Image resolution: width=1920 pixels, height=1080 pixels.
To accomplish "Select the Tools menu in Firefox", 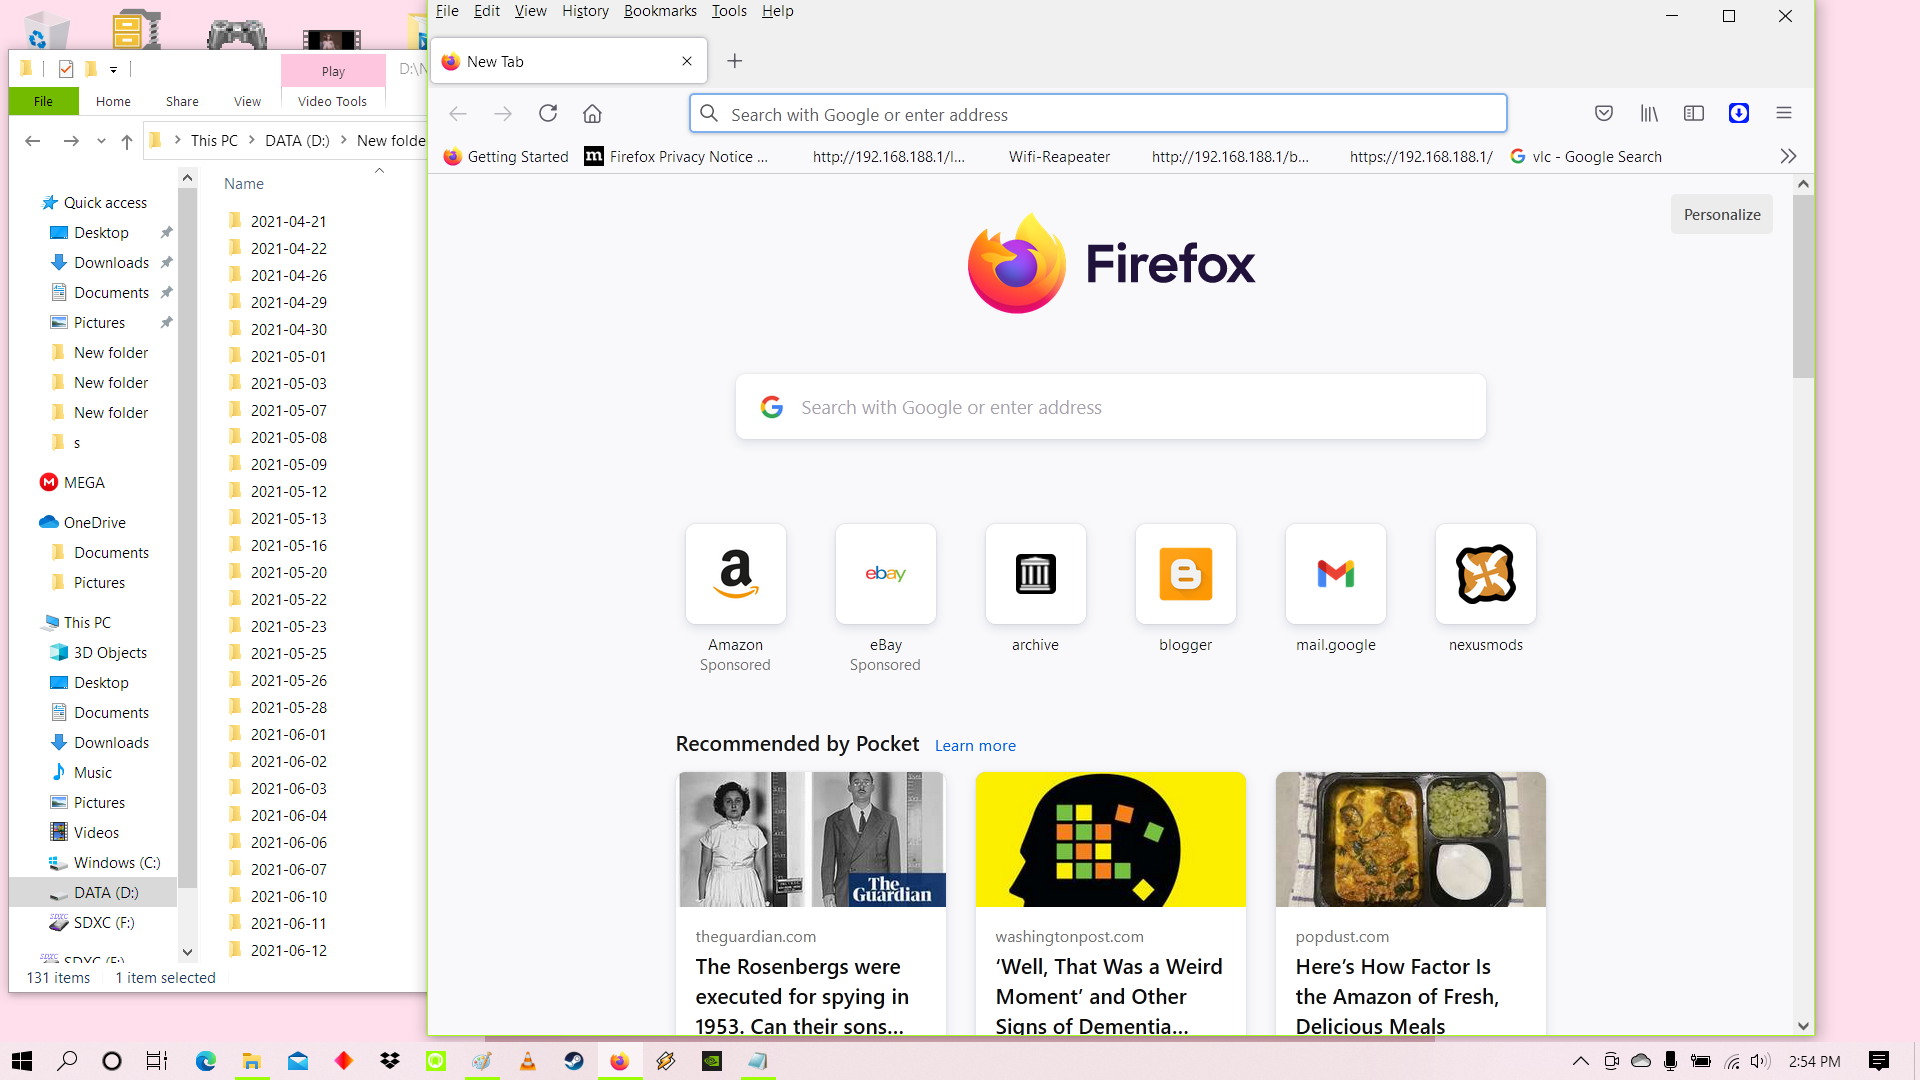I will pyautogui.click(x=729, y=11).
